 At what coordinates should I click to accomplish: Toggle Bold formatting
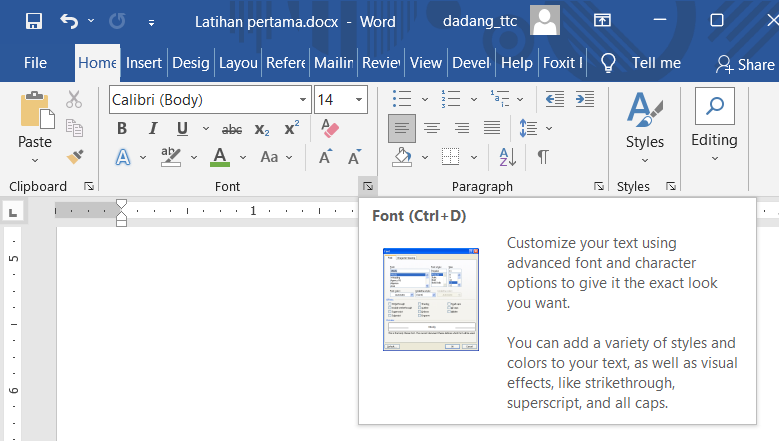122,129
